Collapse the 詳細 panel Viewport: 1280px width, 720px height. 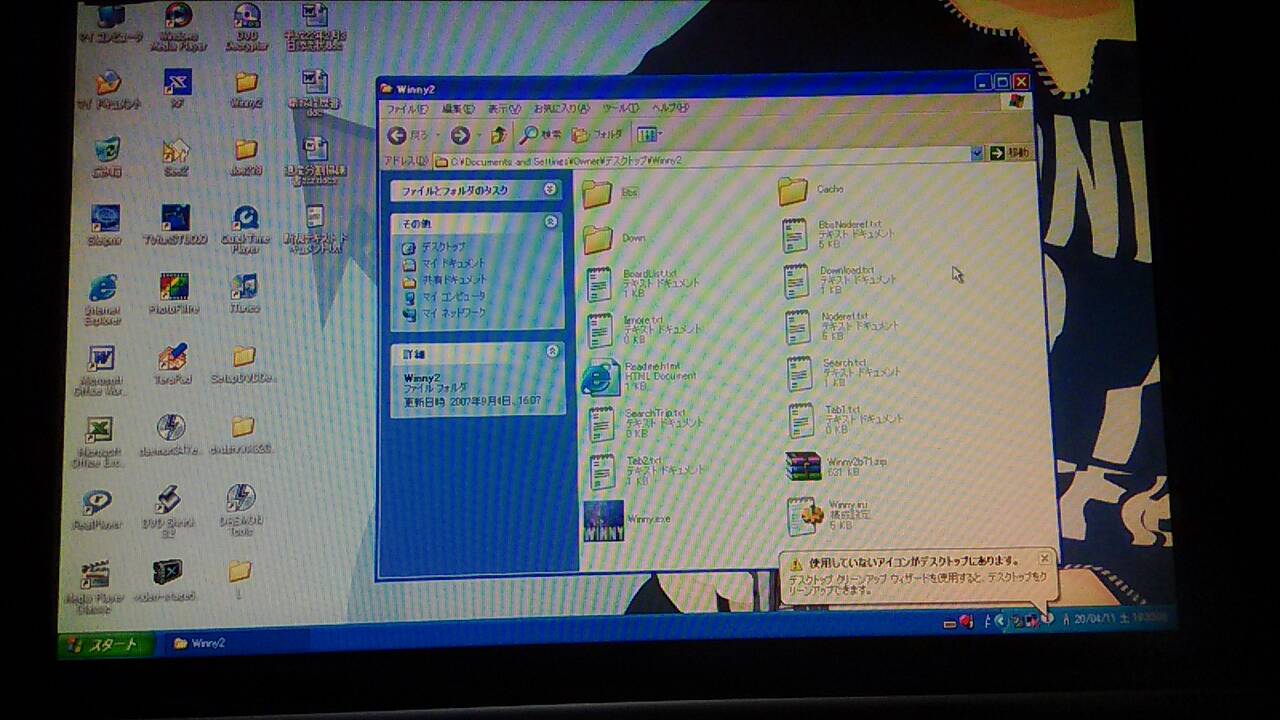tap(552, 352)
